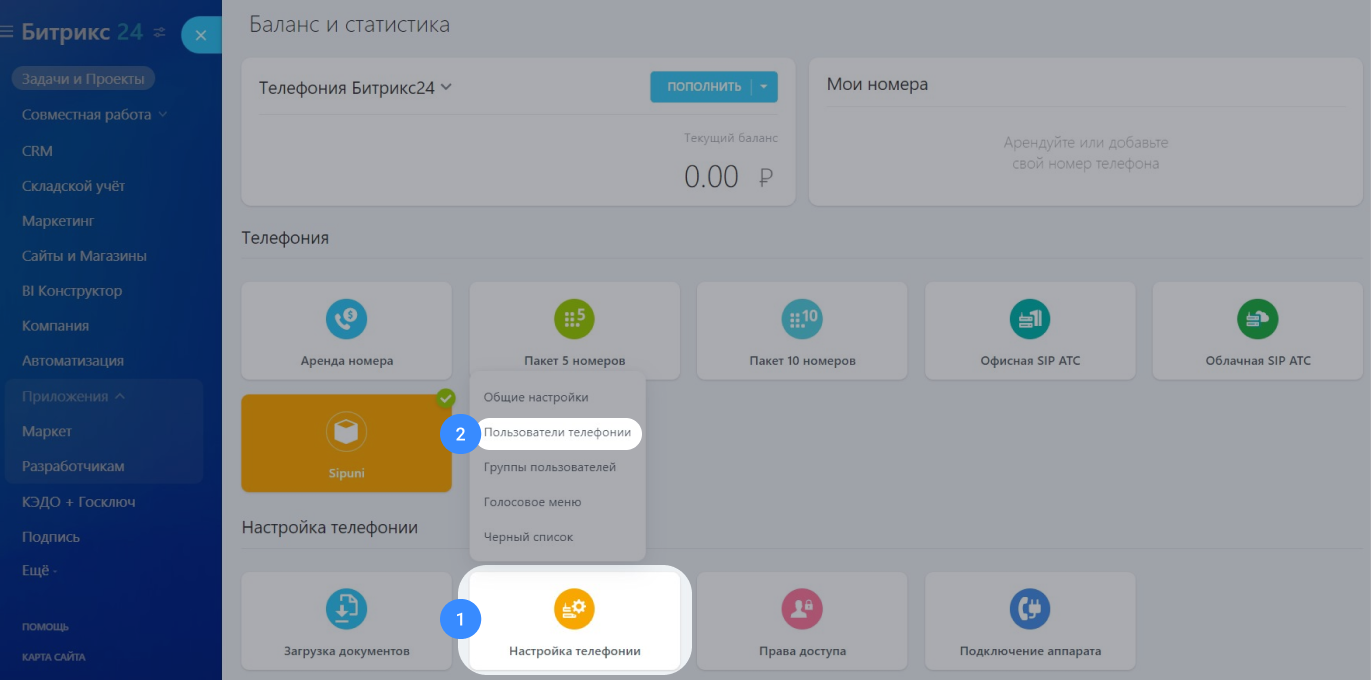
Task: Click the Настройка телефонии gear icon
Action: [574, 609]
